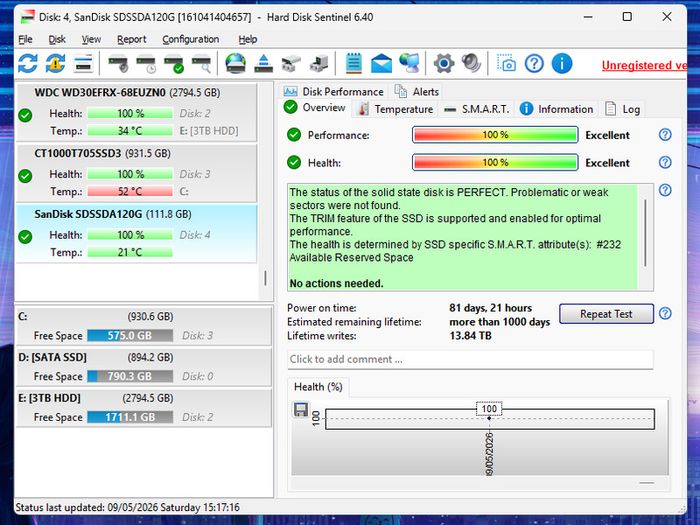
Task: Click the Click to add comment field
Action: click(x=470, y=359)
